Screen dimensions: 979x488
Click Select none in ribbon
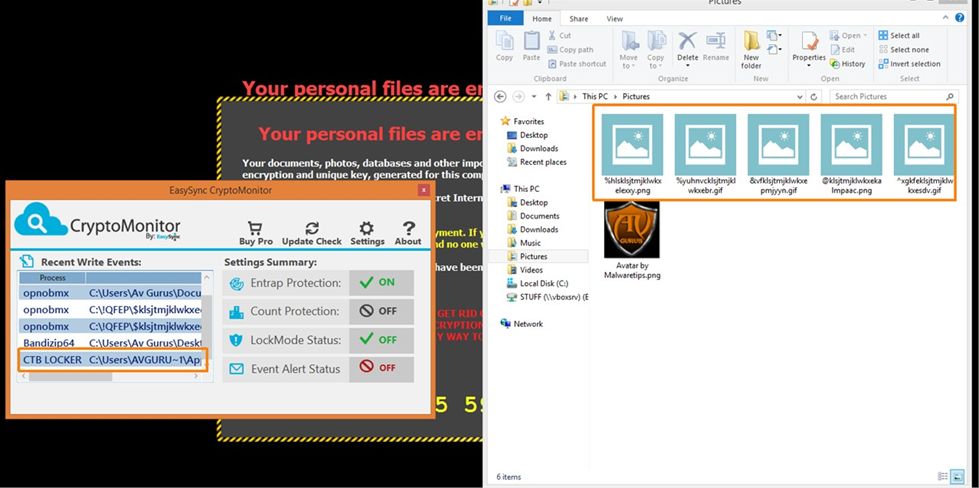[x=903, y=50]
